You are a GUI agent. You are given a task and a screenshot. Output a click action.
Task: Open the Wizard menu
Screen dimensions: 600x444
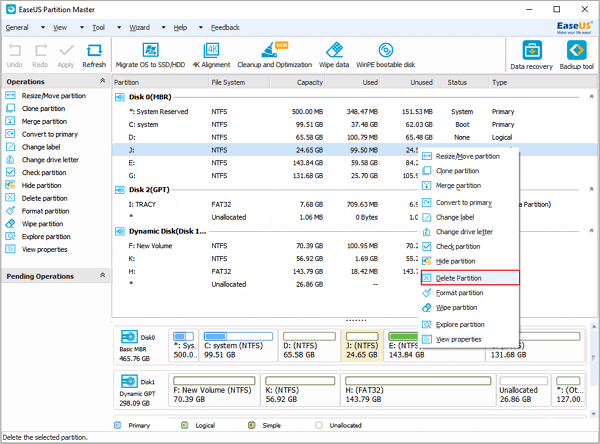(140, 28)
